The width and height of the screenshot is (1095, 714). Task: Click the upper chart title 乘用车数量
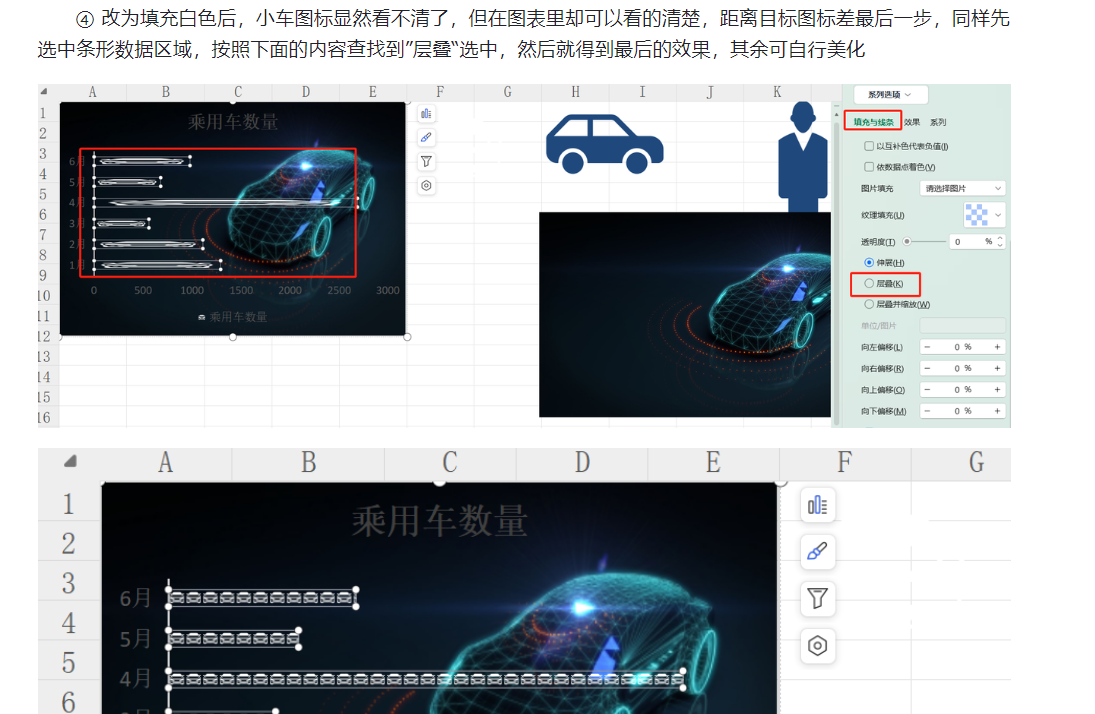(233, 122)
